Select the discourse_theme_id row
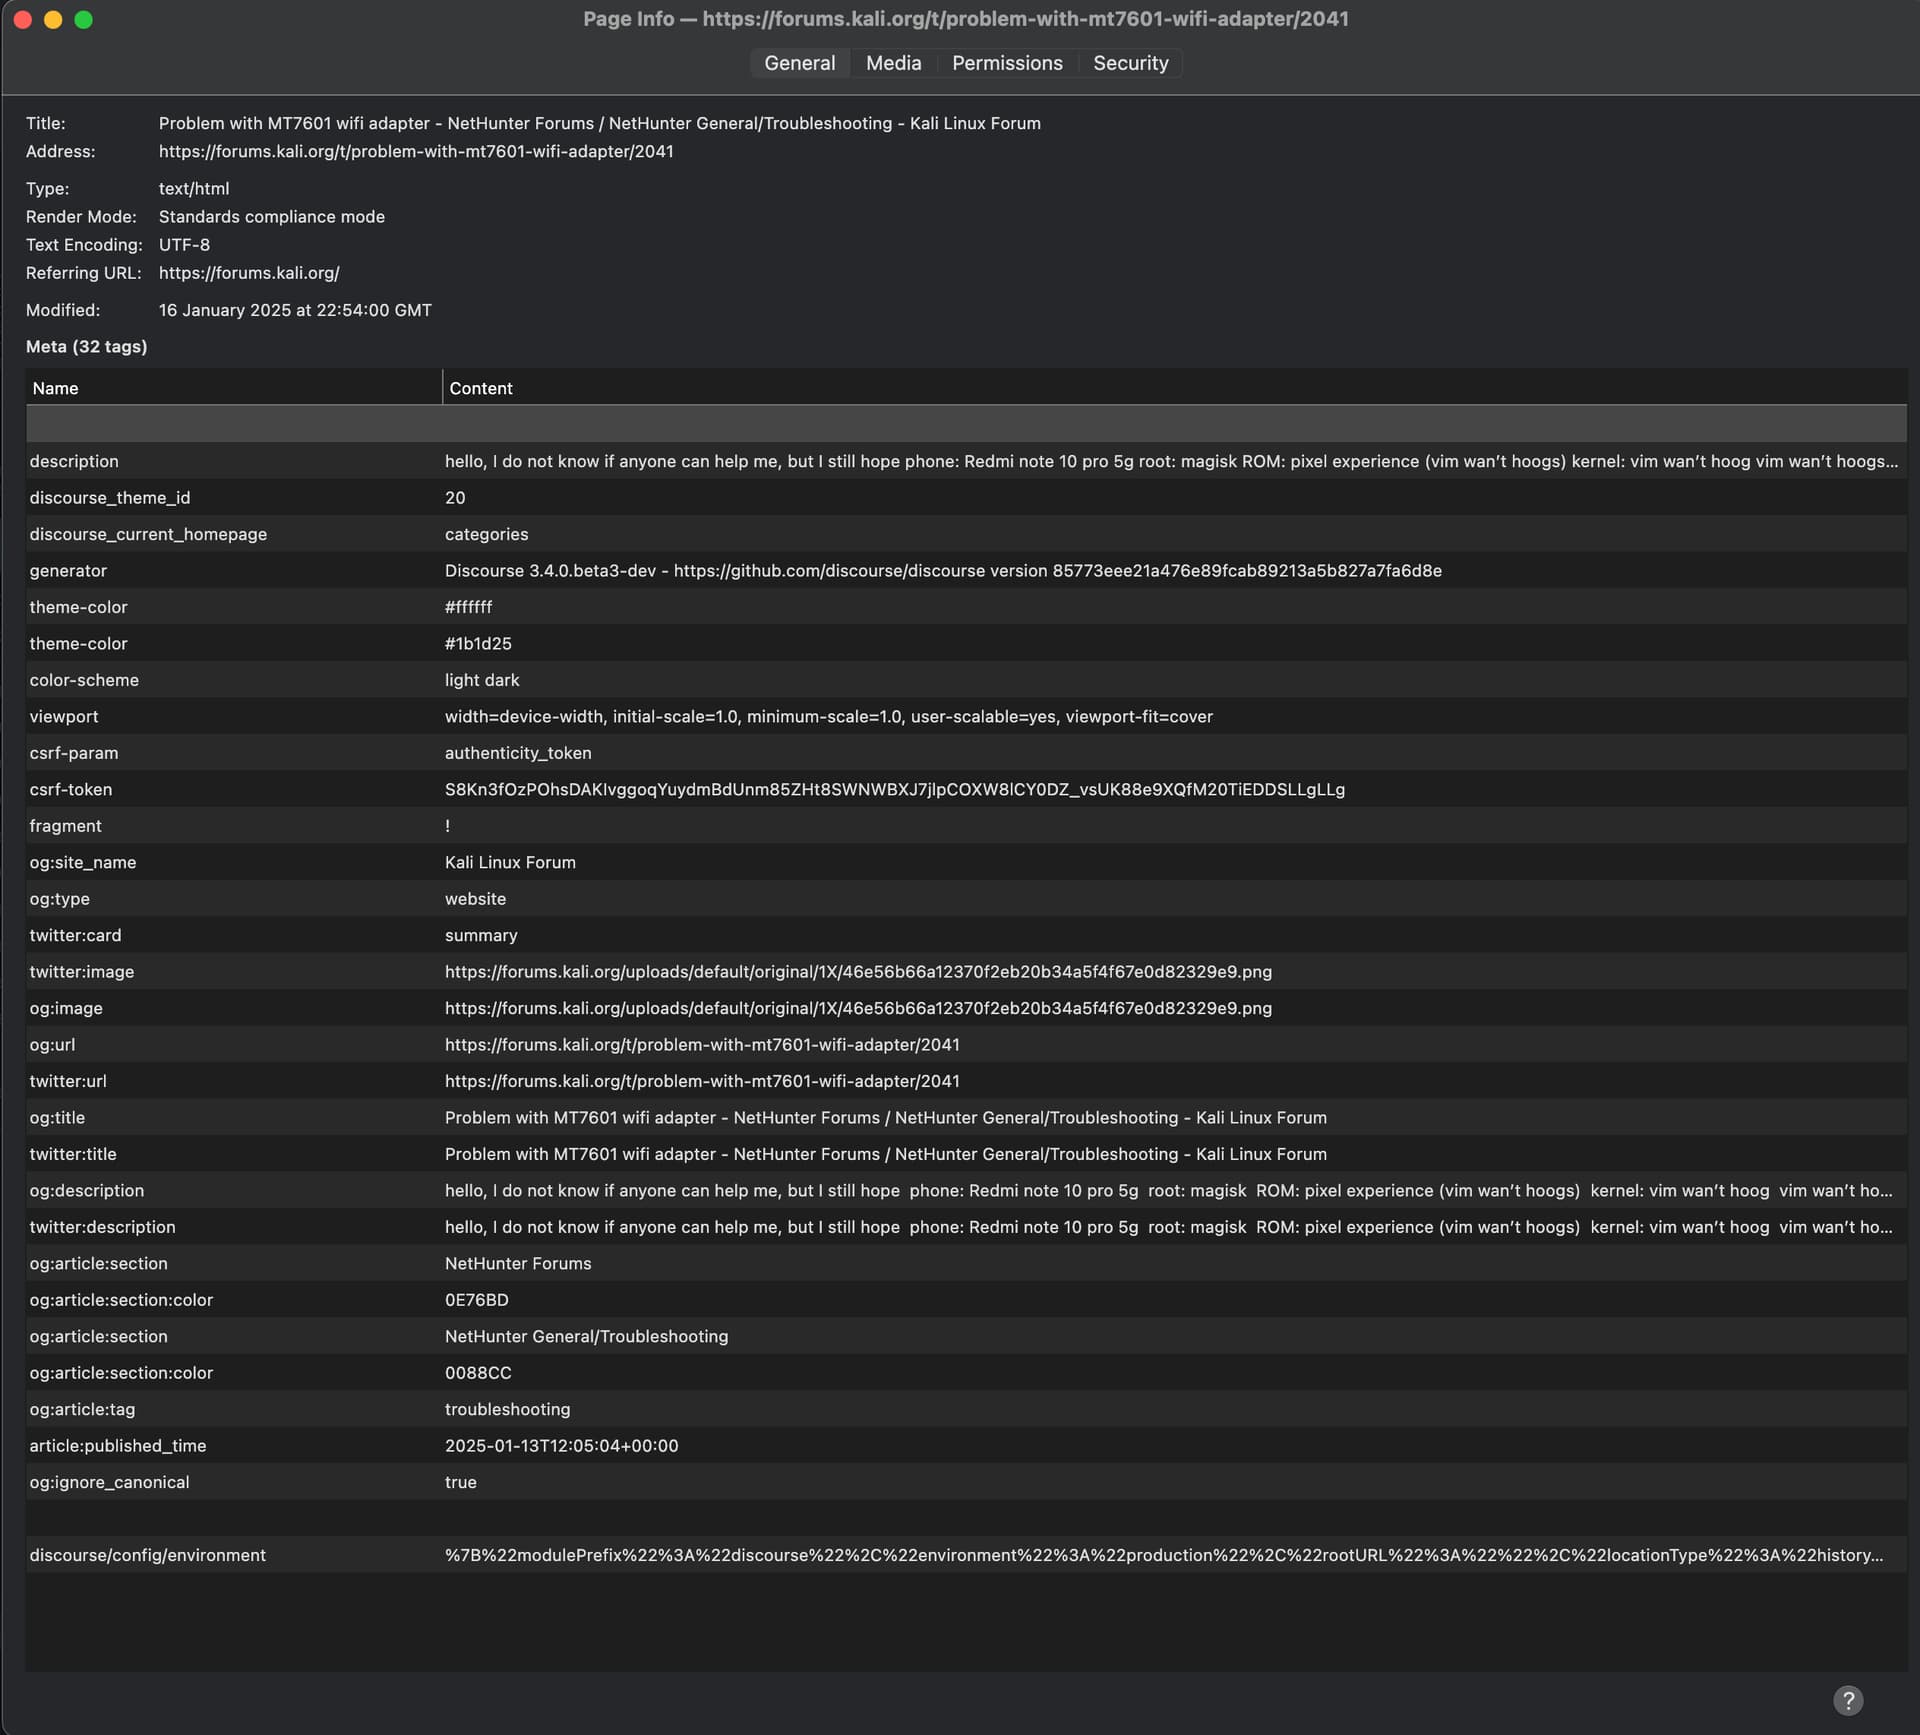1920x1735 pixels. click(966, 498)
